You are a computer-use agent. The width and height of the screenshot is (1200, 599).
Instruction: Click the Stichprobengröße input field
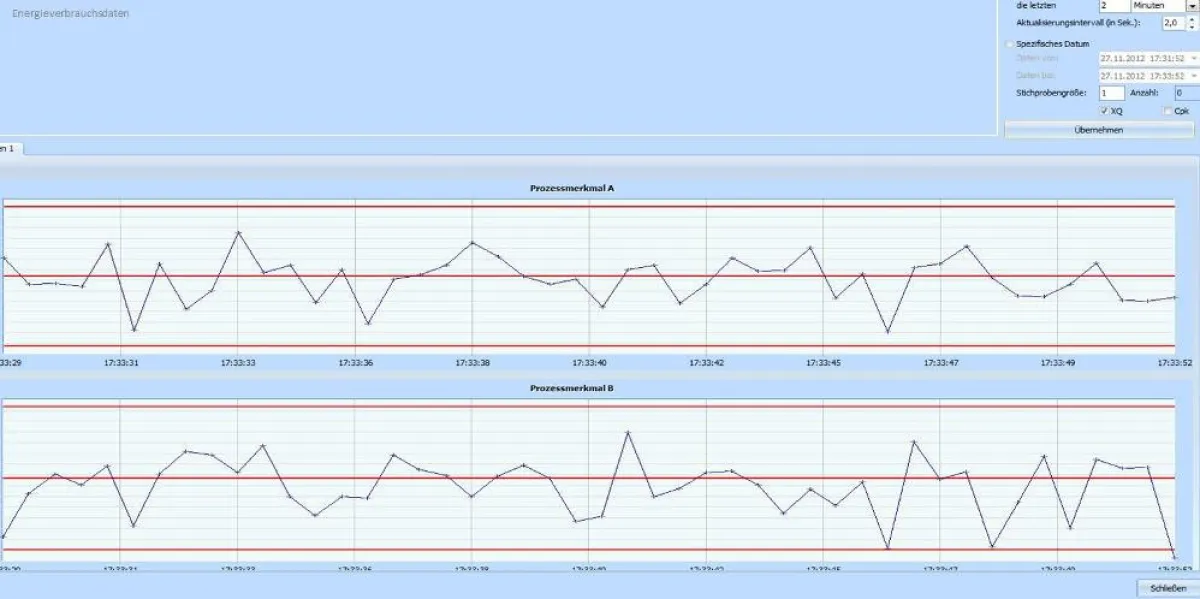[x=1111, y=93]
